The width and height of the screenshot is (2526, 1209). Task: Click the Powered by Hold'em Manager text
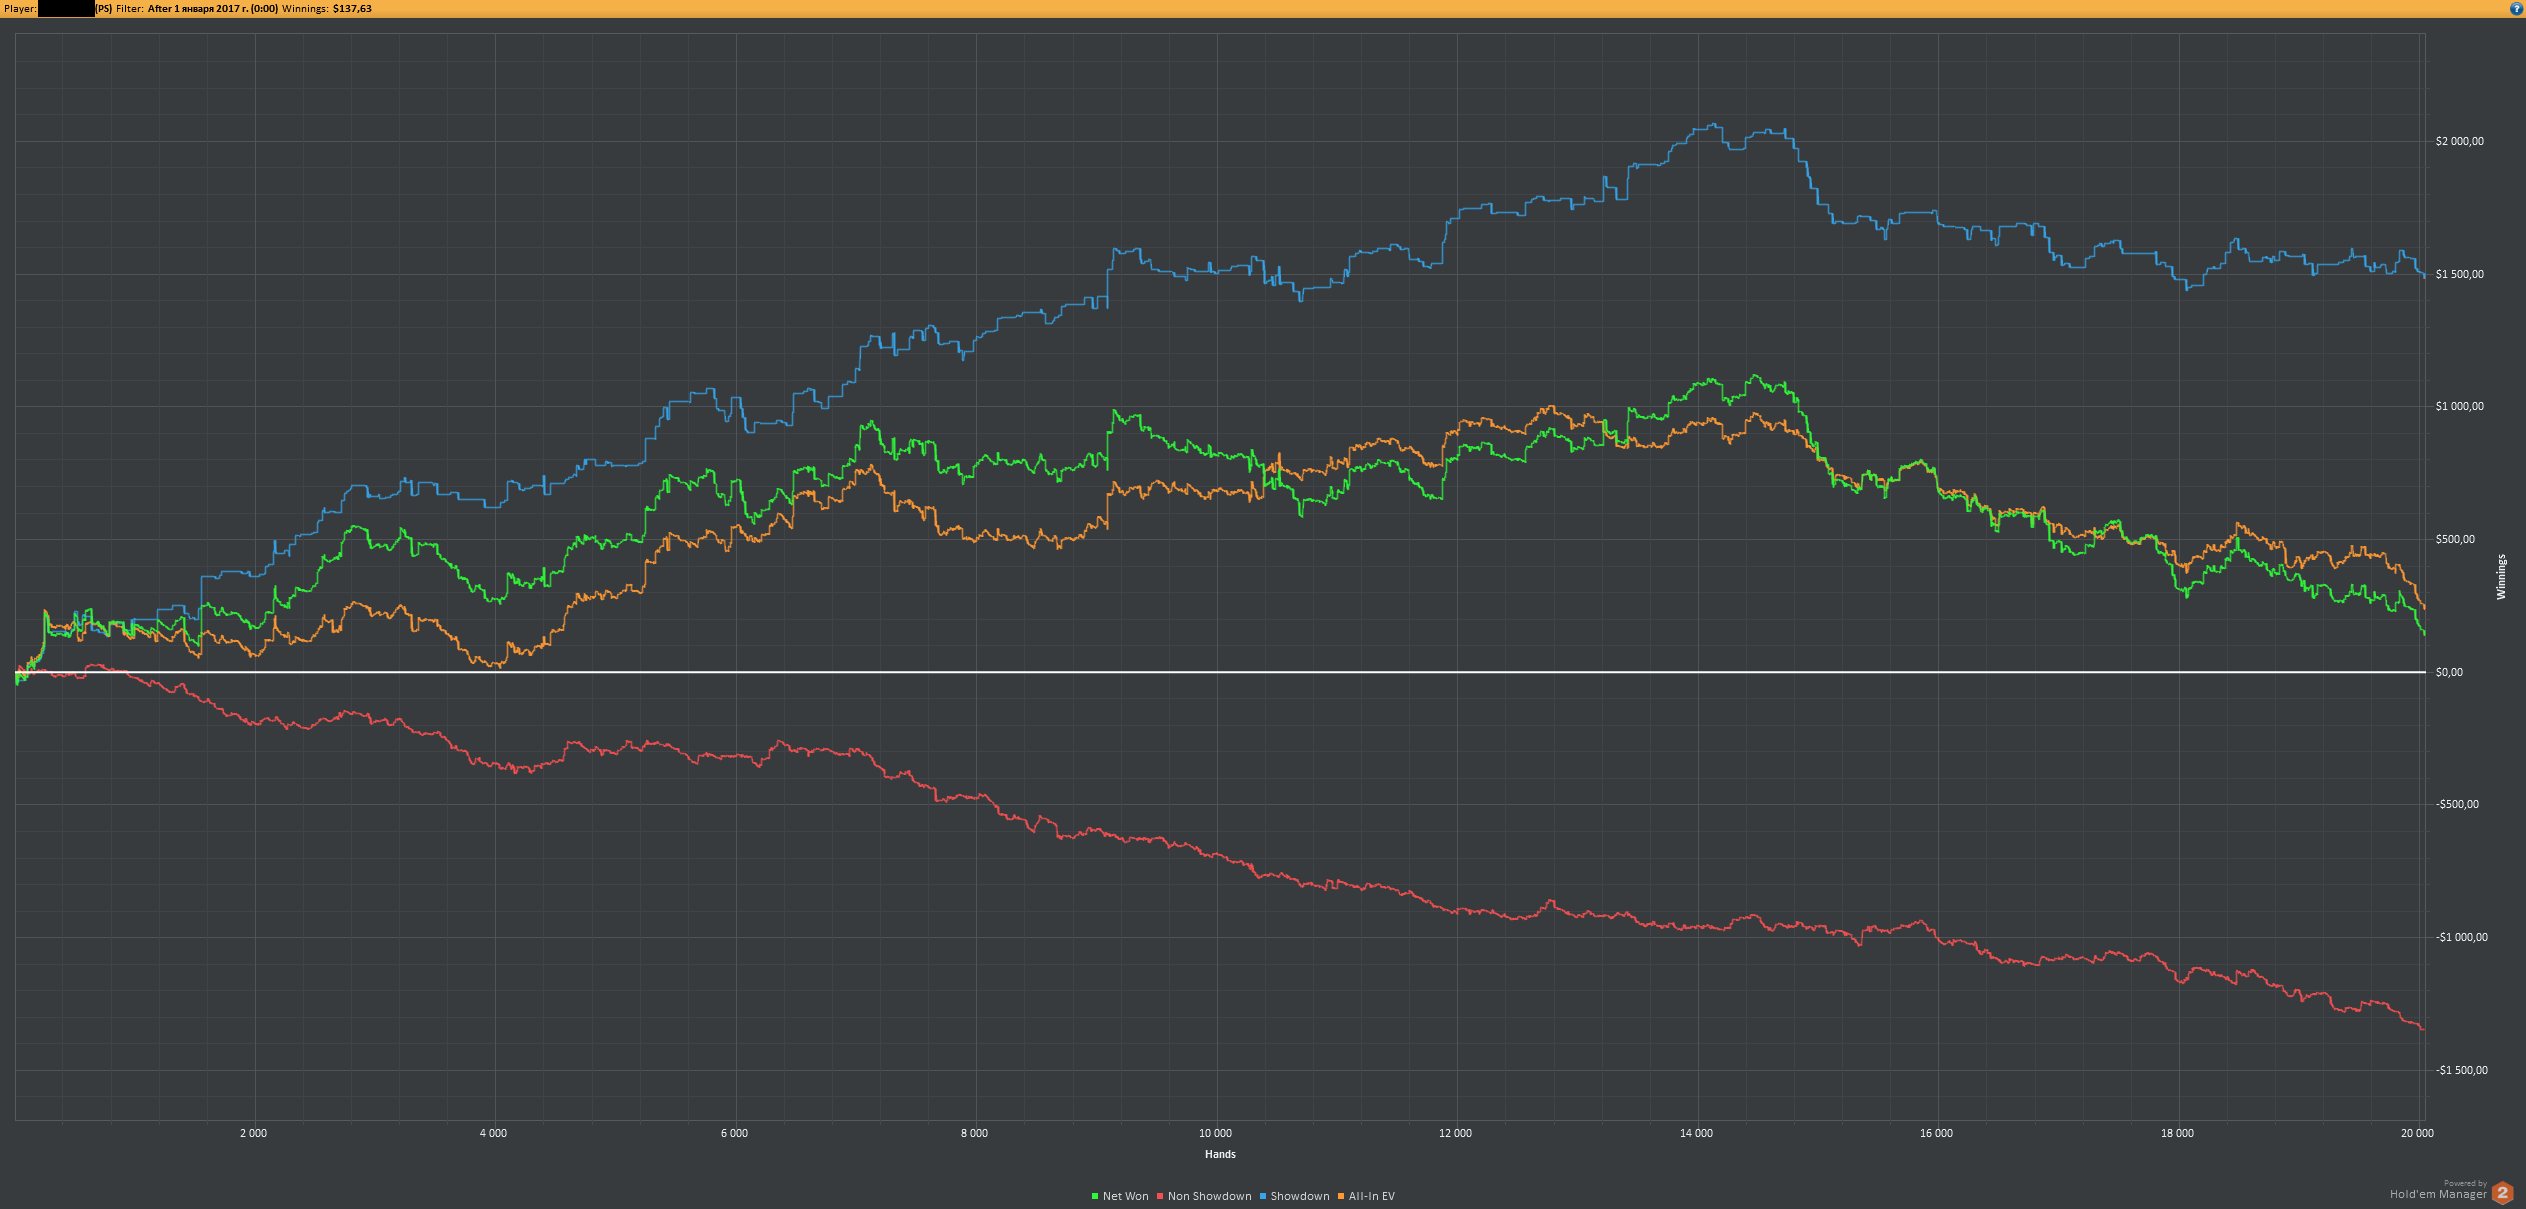click(x=2438, y=1191)
